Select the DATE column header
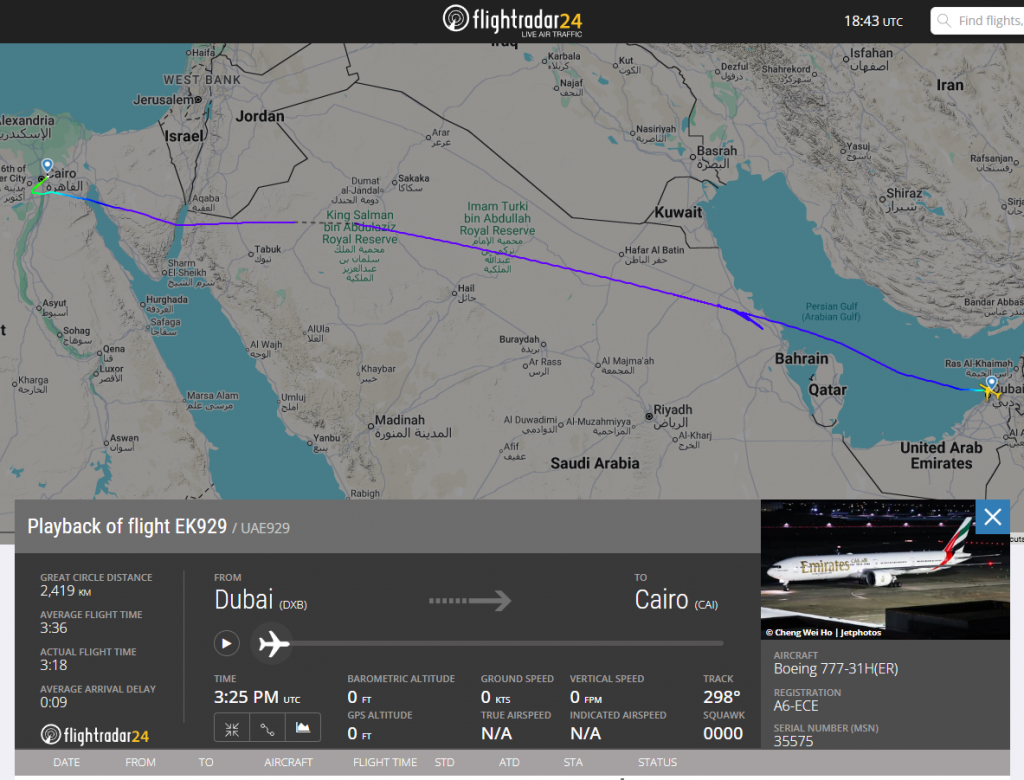Viewport: 1024px width, 780px height. click(66, 762)
